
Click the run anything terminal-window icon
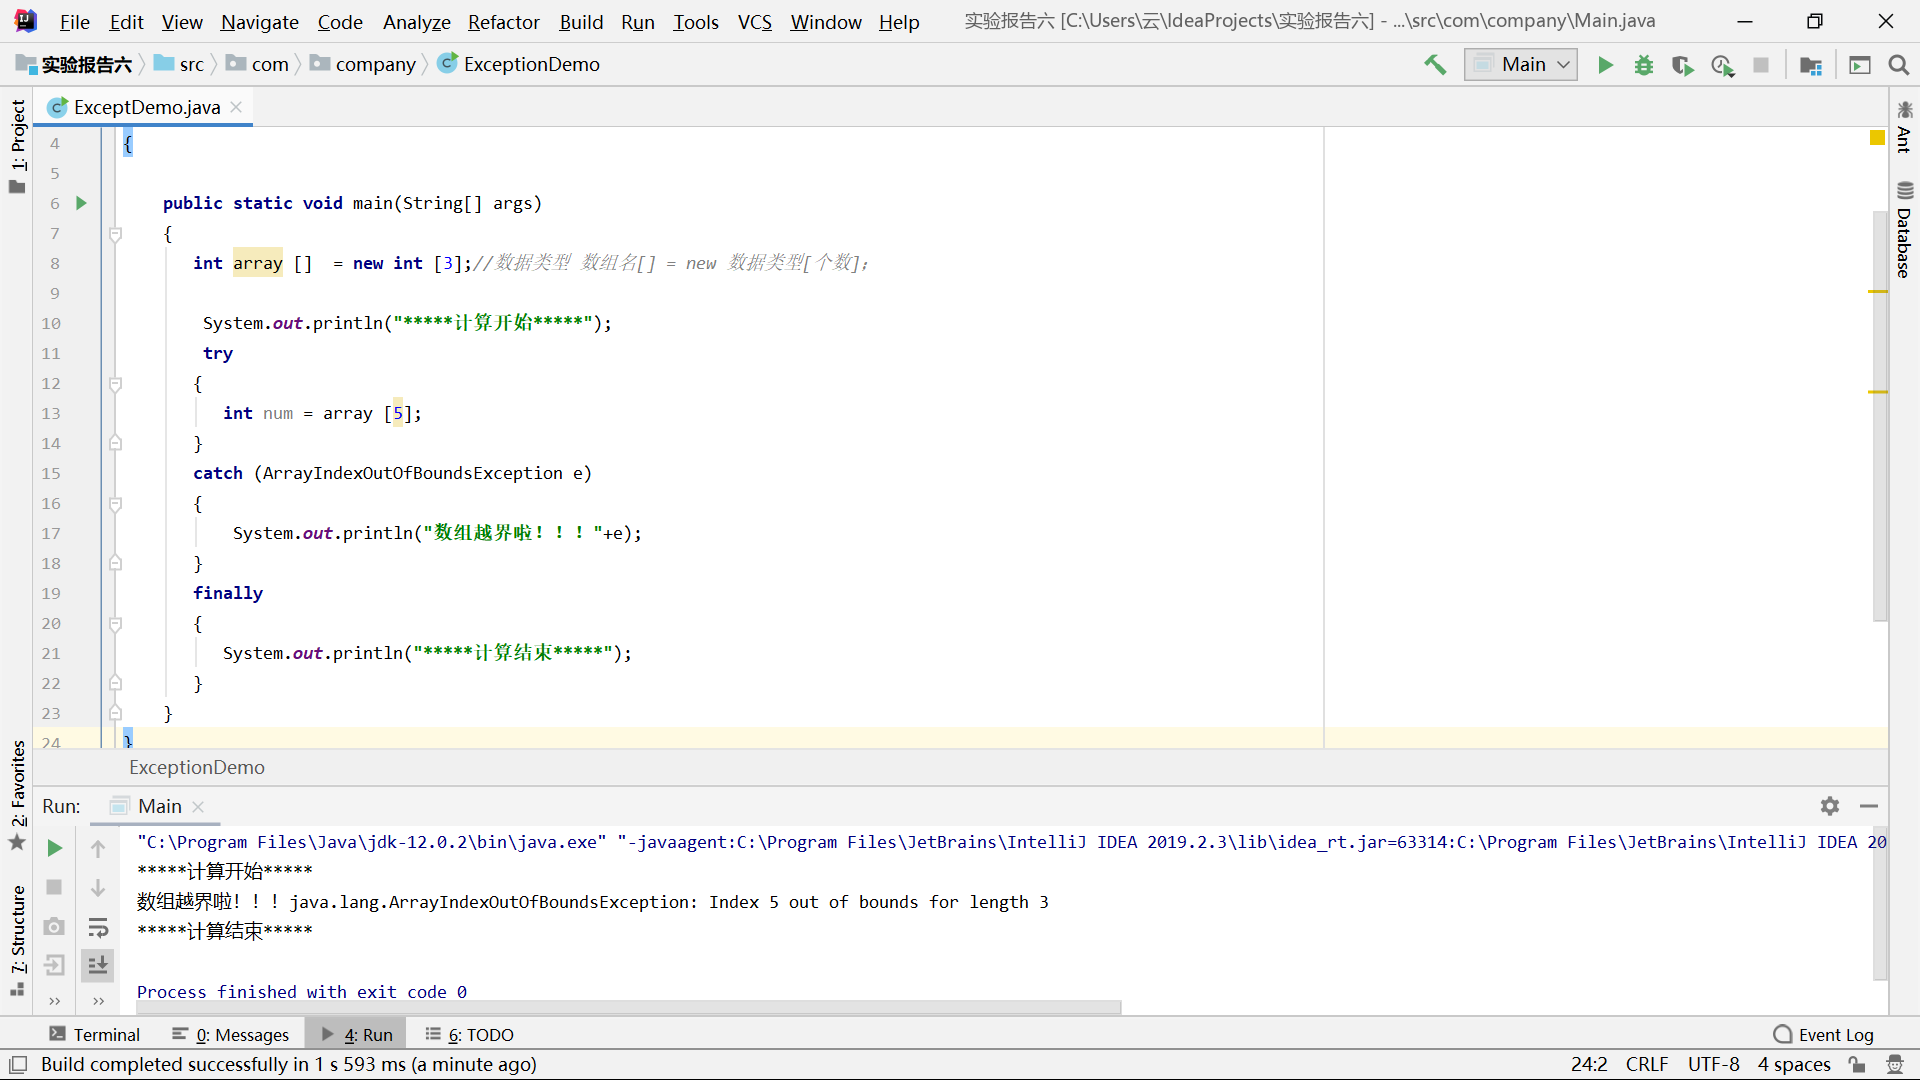[x=1860, y=65]
